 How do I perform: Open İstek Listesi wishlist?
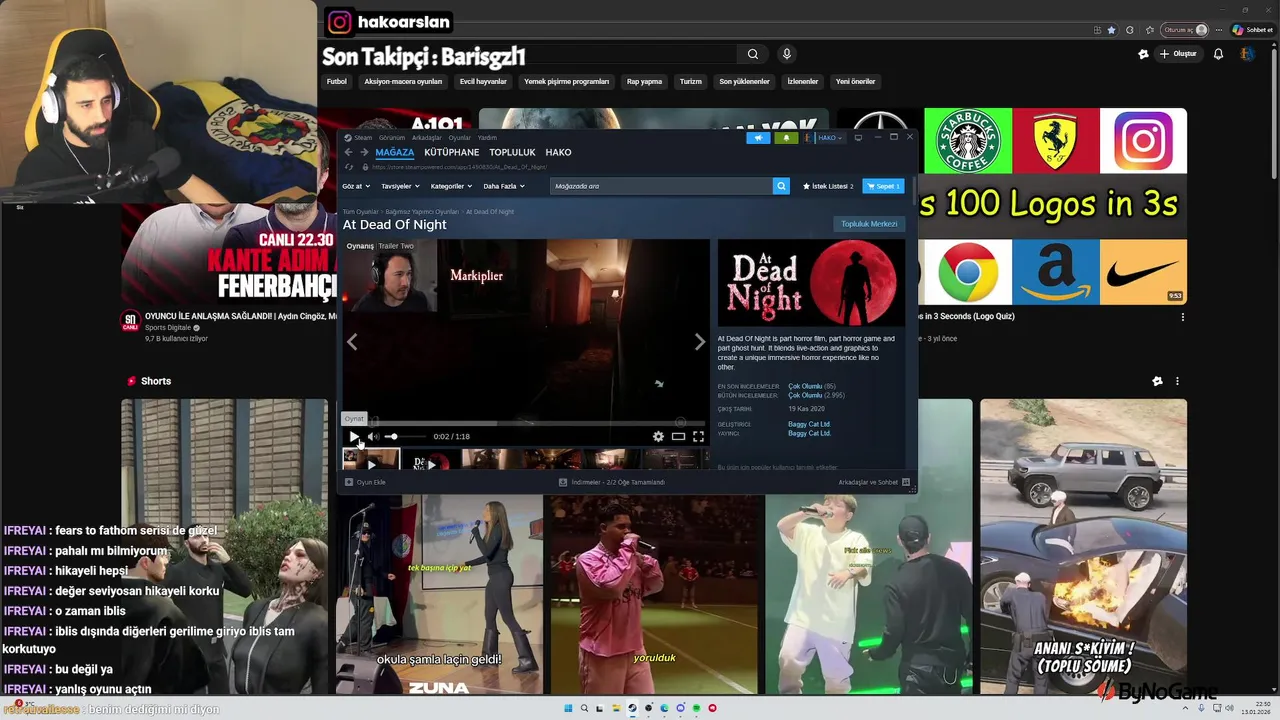click(828, 186)
